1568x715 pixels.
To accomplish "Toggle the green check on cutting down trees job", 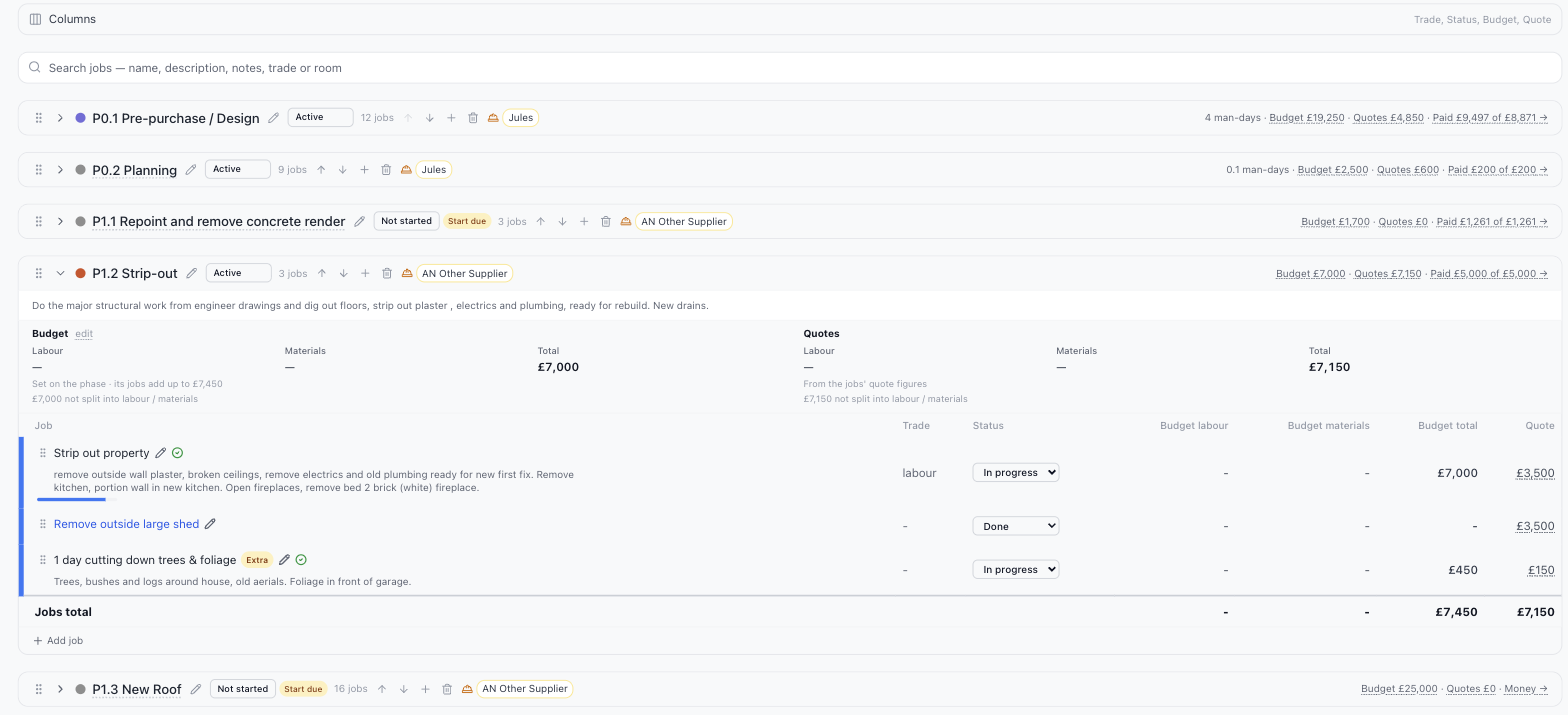I will pos(301,560).
